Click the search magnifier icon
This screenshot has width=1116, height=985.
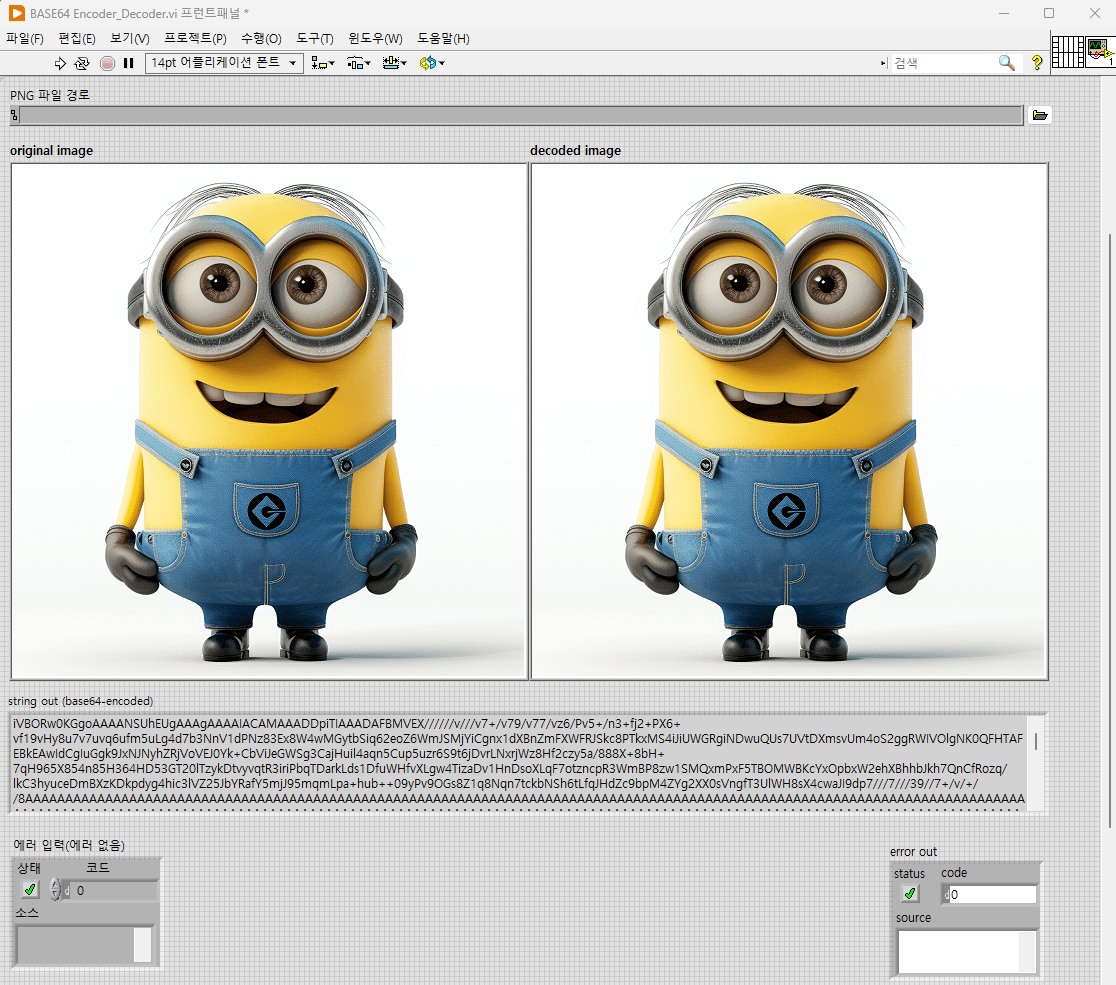1006,63
